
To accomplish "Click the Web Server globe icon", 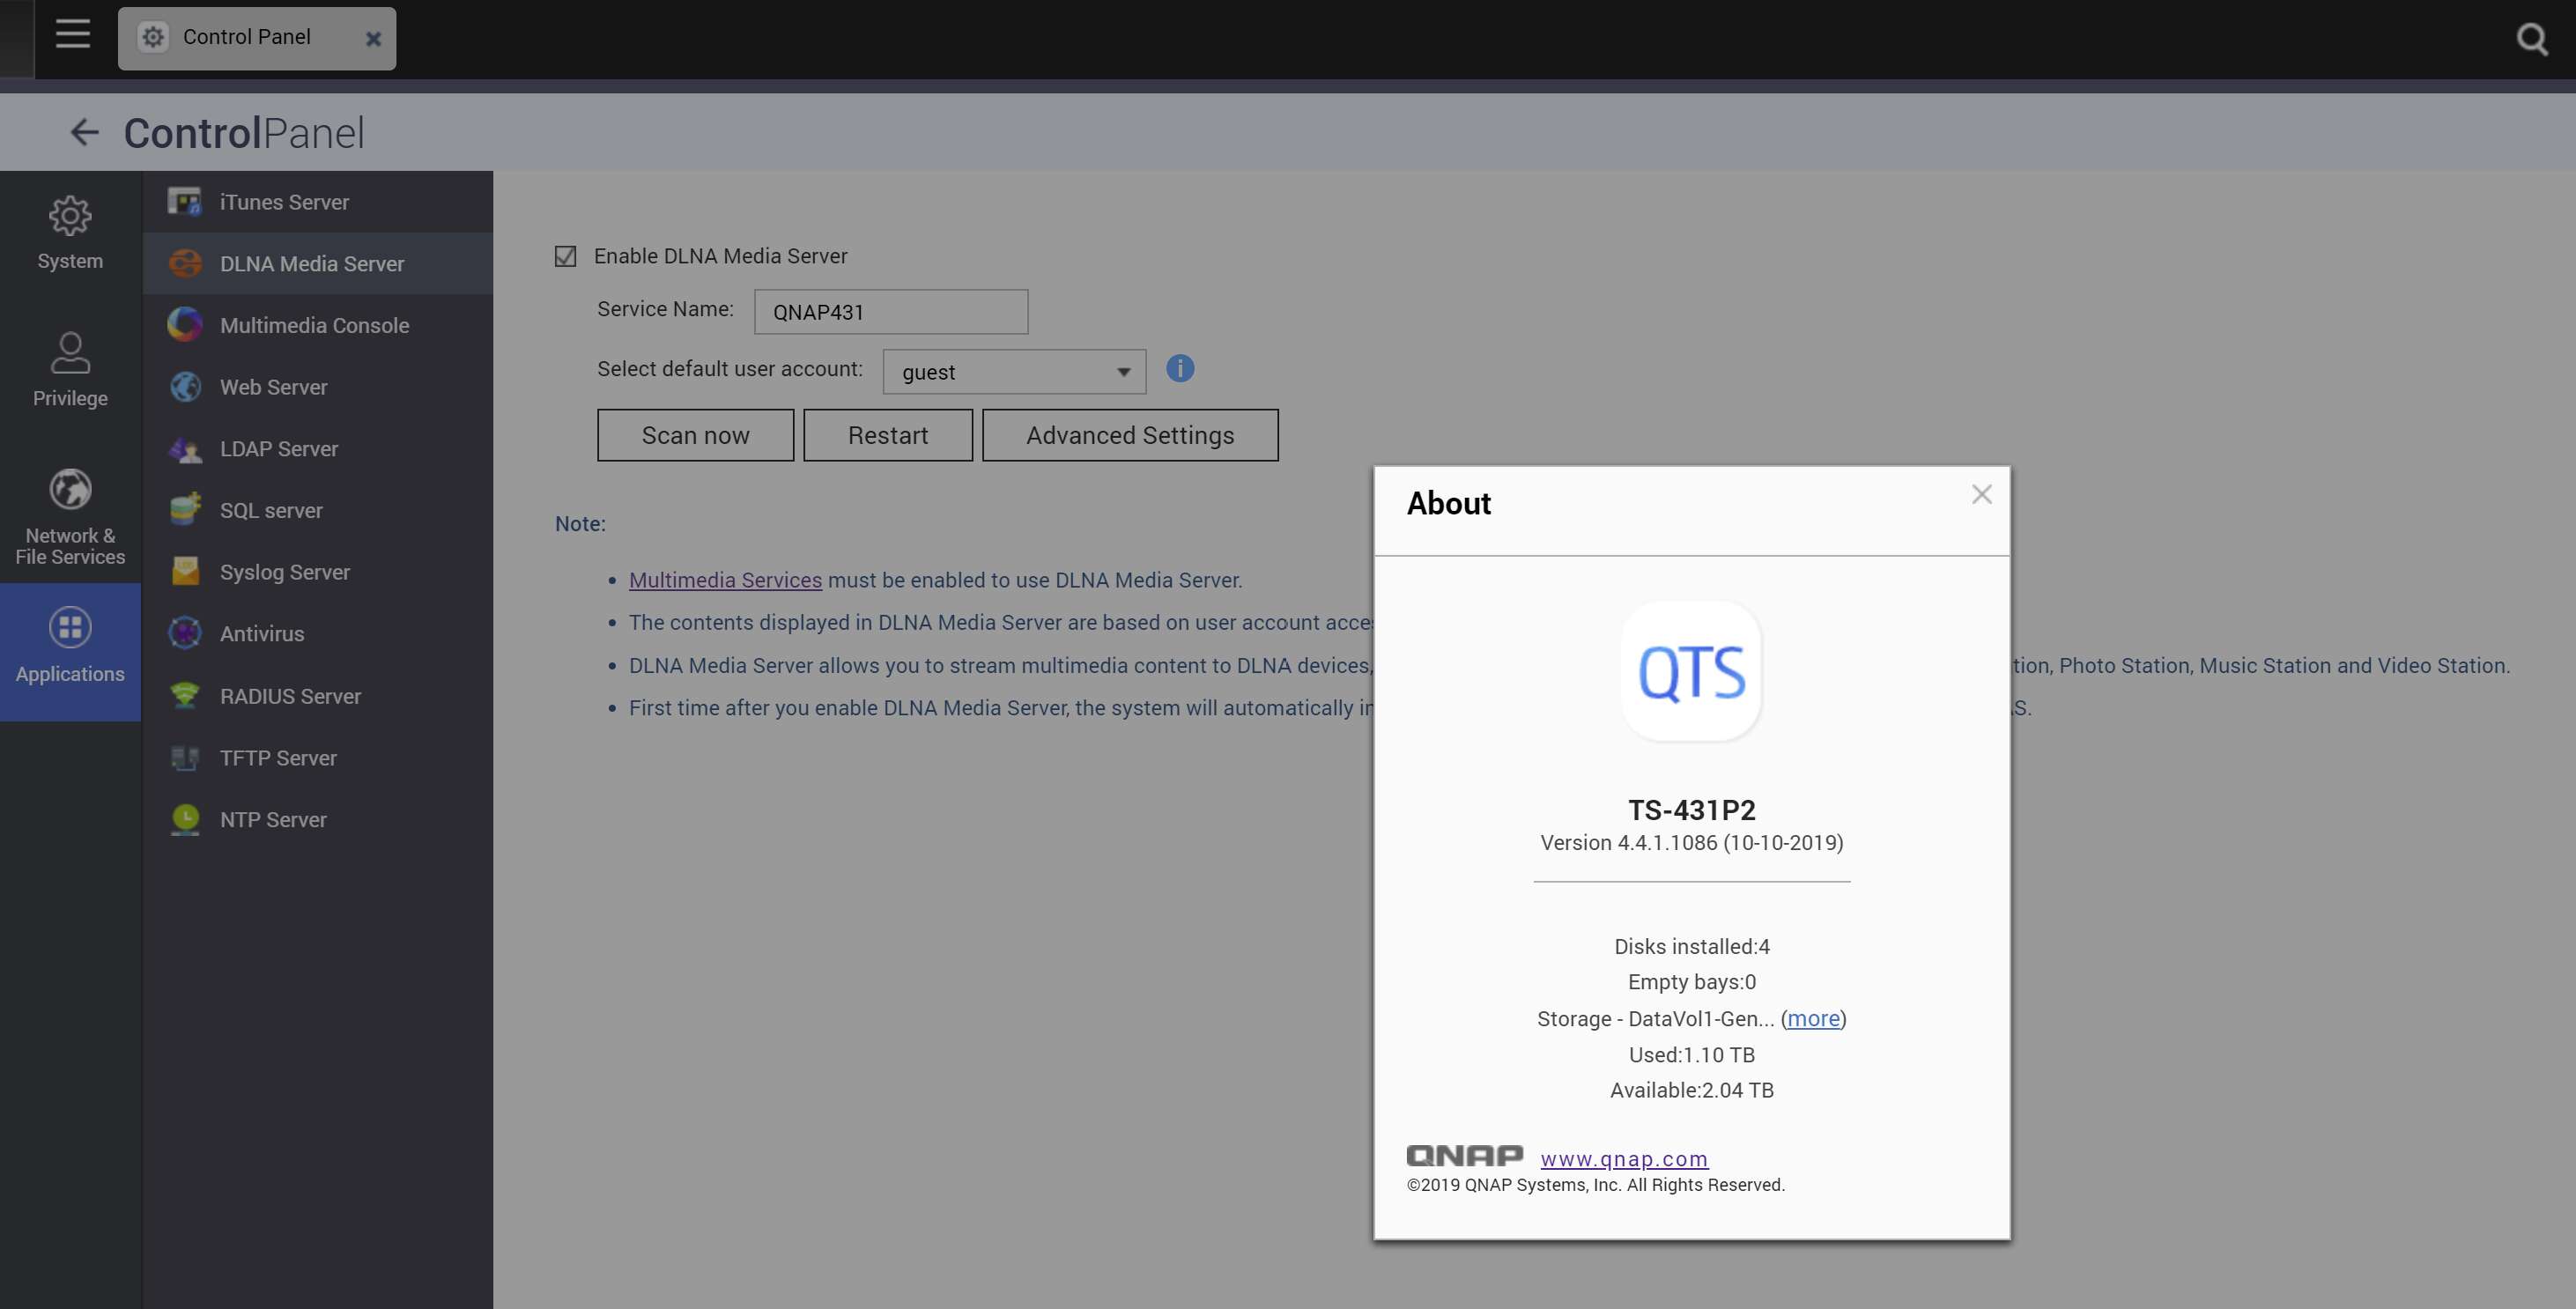I will click(x=185, y=387).
